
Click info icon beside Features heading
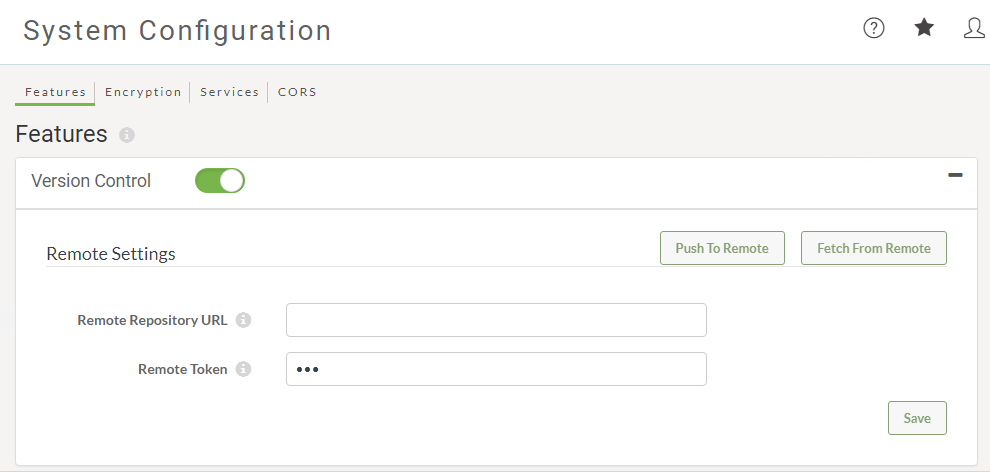pos(127,135)
